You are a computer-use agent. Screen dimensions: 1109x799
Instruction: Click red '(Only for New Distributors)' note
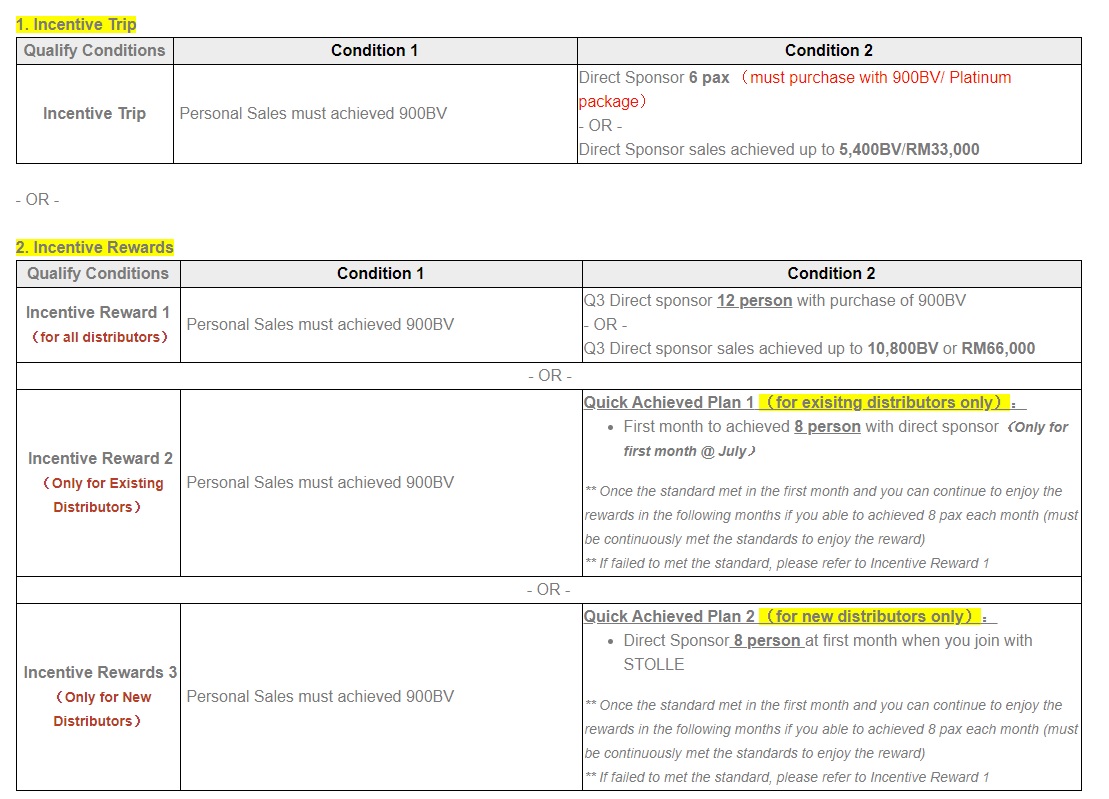tap(102, 708)
